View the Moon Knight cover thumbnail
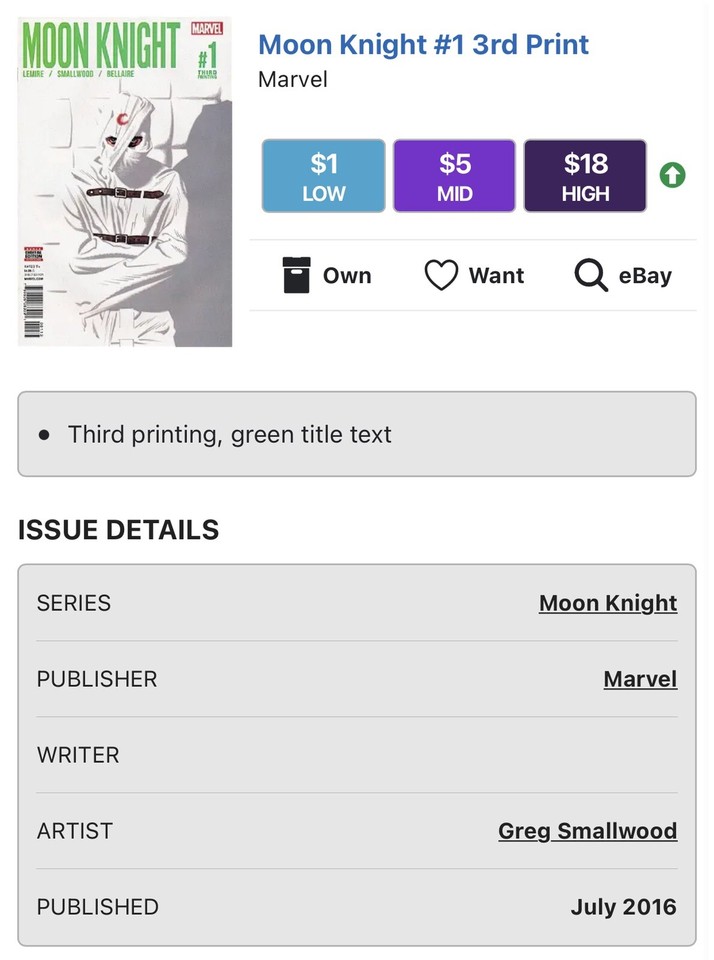This screenshot has width=714, height=960. (123, 181)
